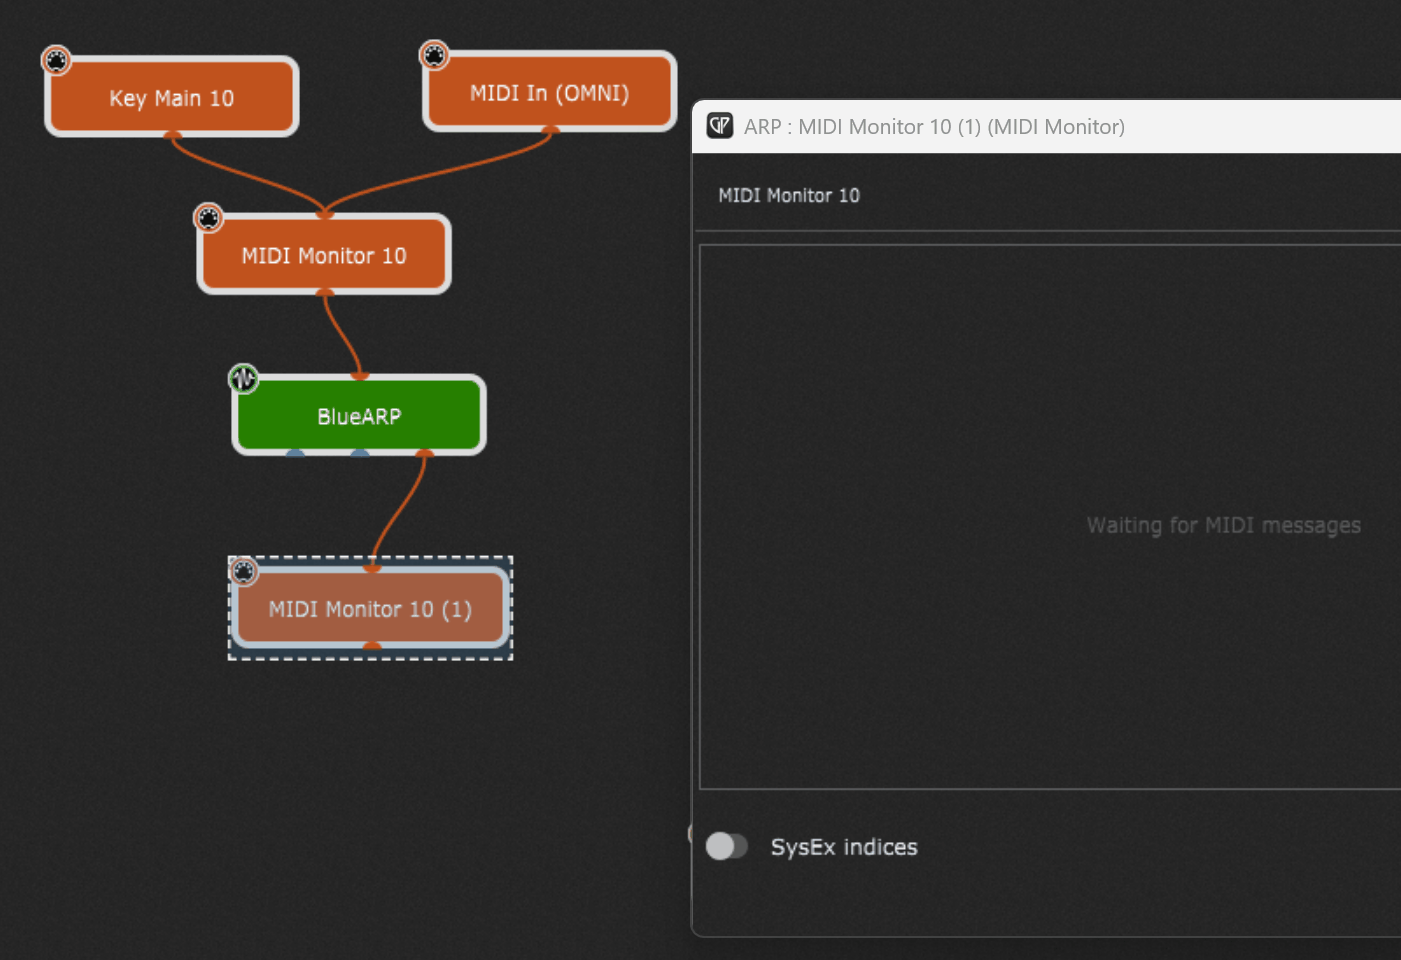Select the Key Main 10 block
Image resolution: width=1401 pixels, height=960 pixels.
pyautogui.click(x=172, y=98)
